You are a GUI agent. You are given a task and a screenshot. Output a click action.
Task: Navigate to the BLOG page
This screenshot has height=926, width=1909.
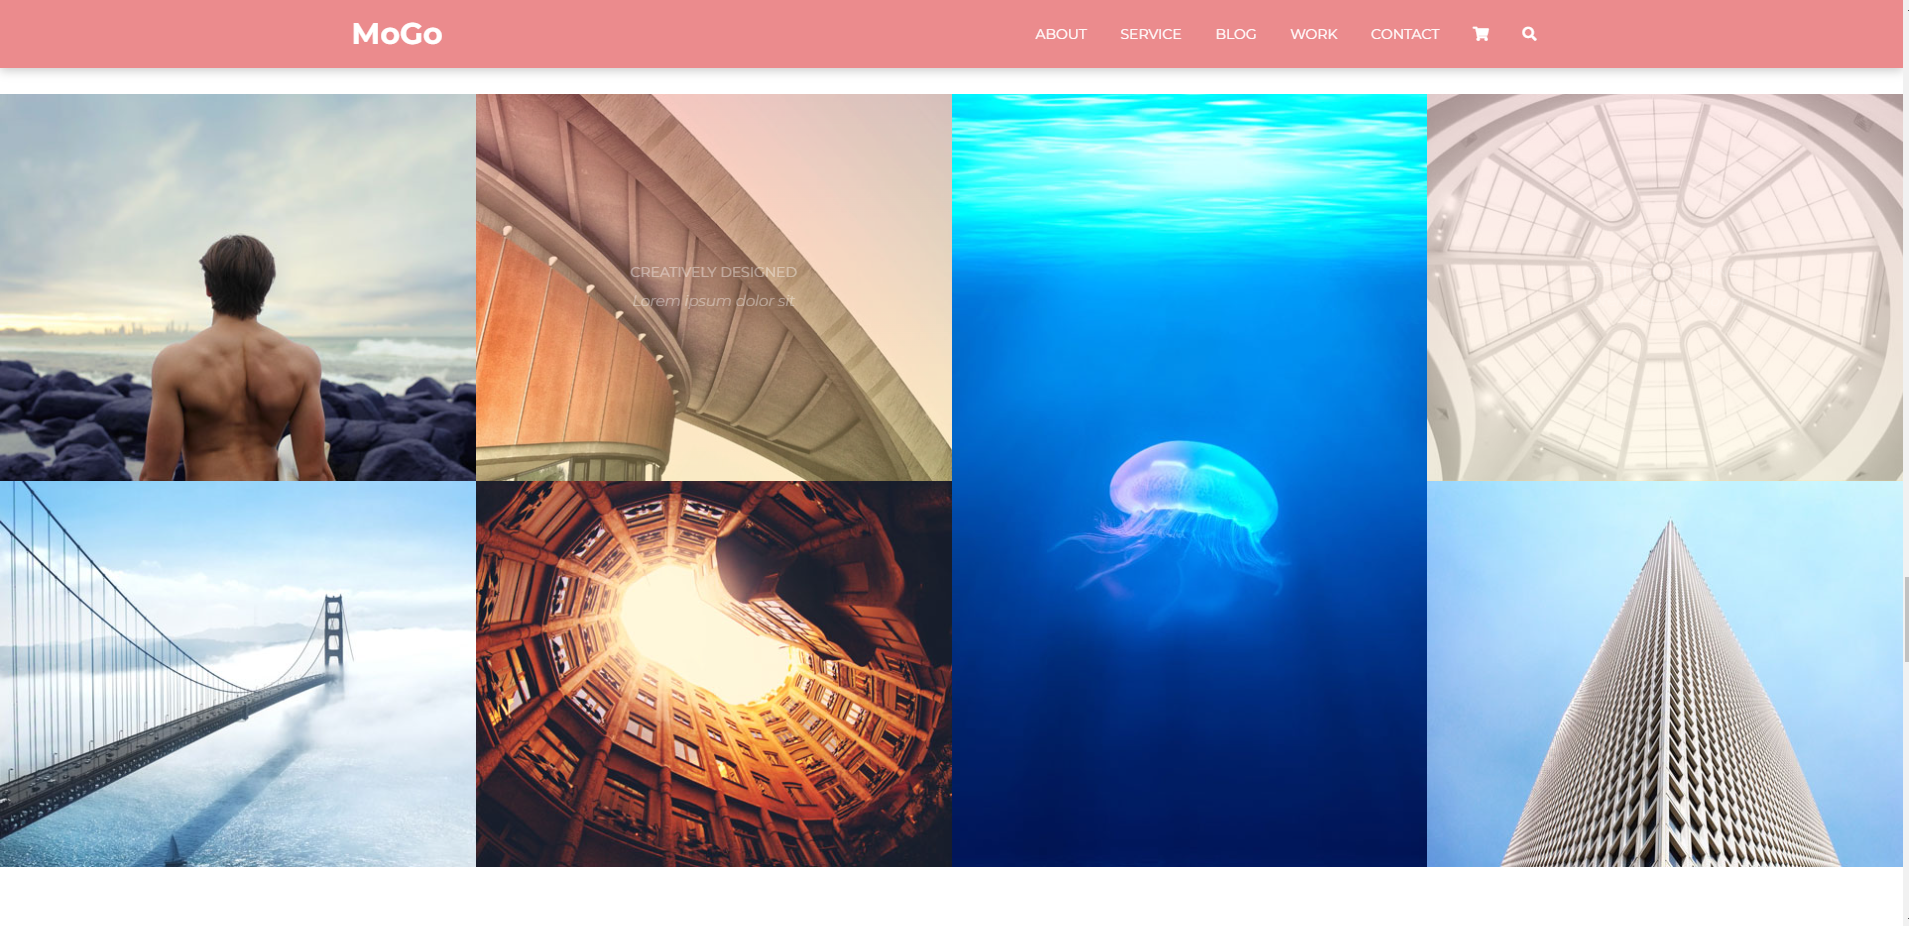point(1235,34)
